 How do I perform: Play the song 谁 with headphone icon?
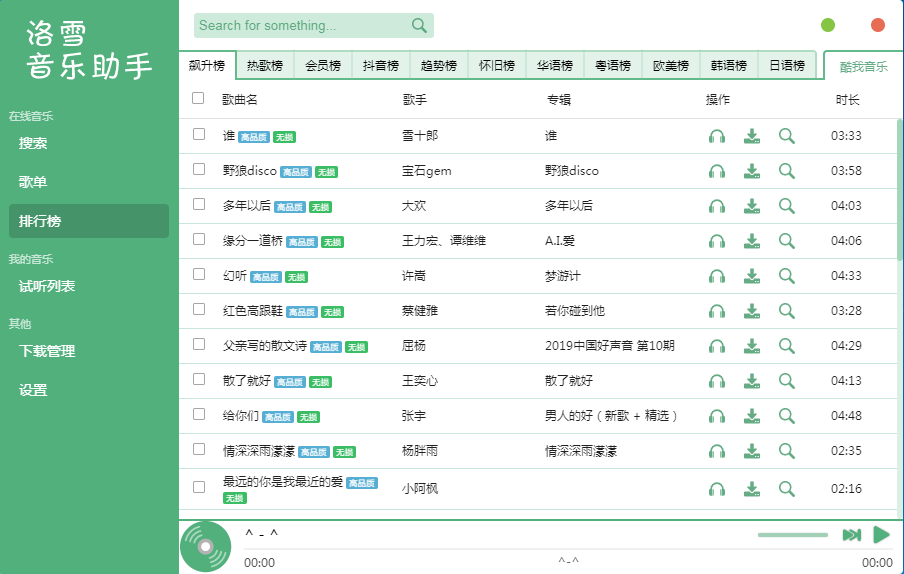(716, 136)
